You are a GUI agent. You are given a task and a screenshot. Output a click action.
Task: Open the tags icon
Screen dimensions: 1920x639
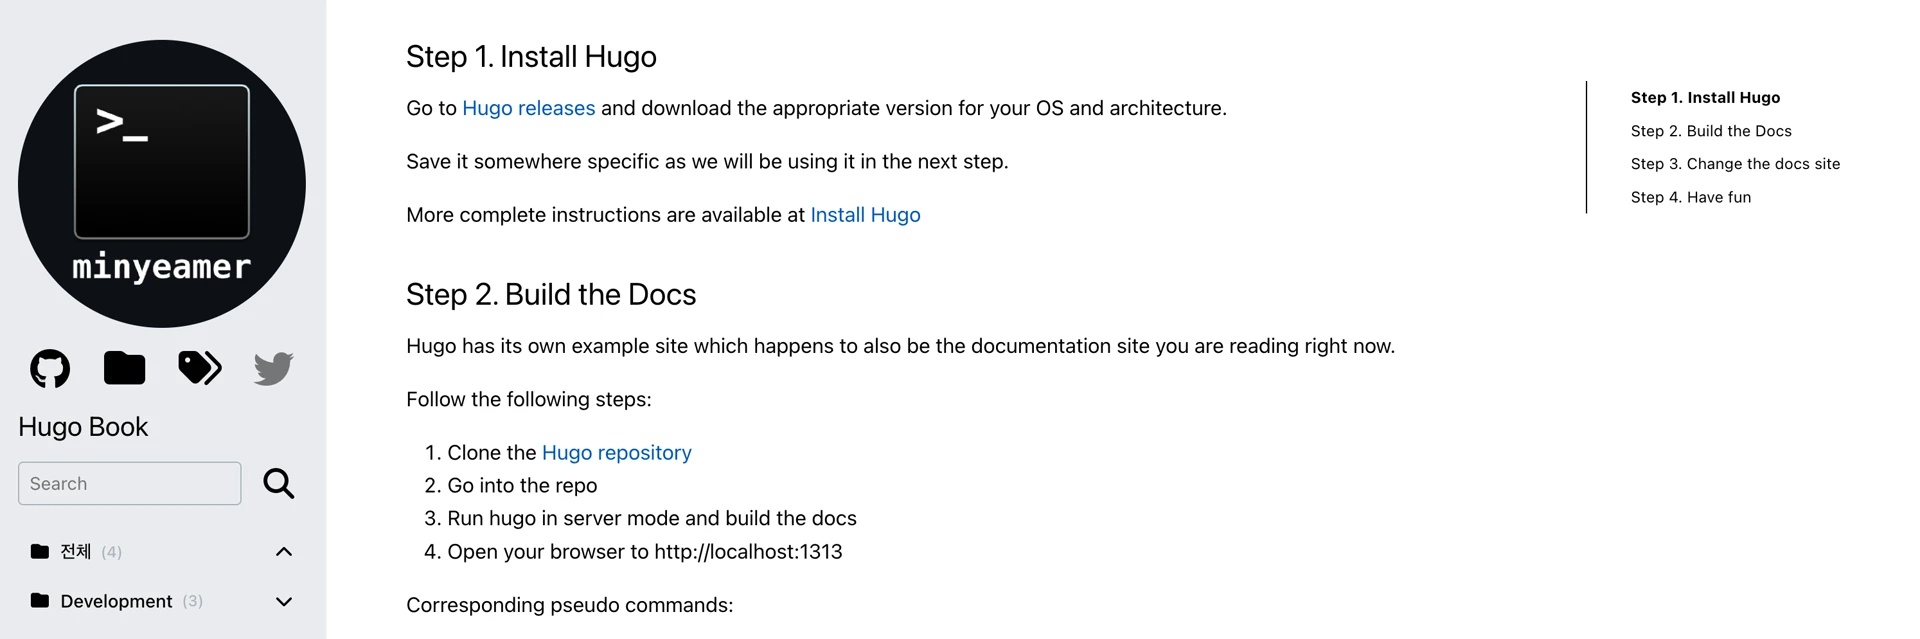click(x=200, y=368)
